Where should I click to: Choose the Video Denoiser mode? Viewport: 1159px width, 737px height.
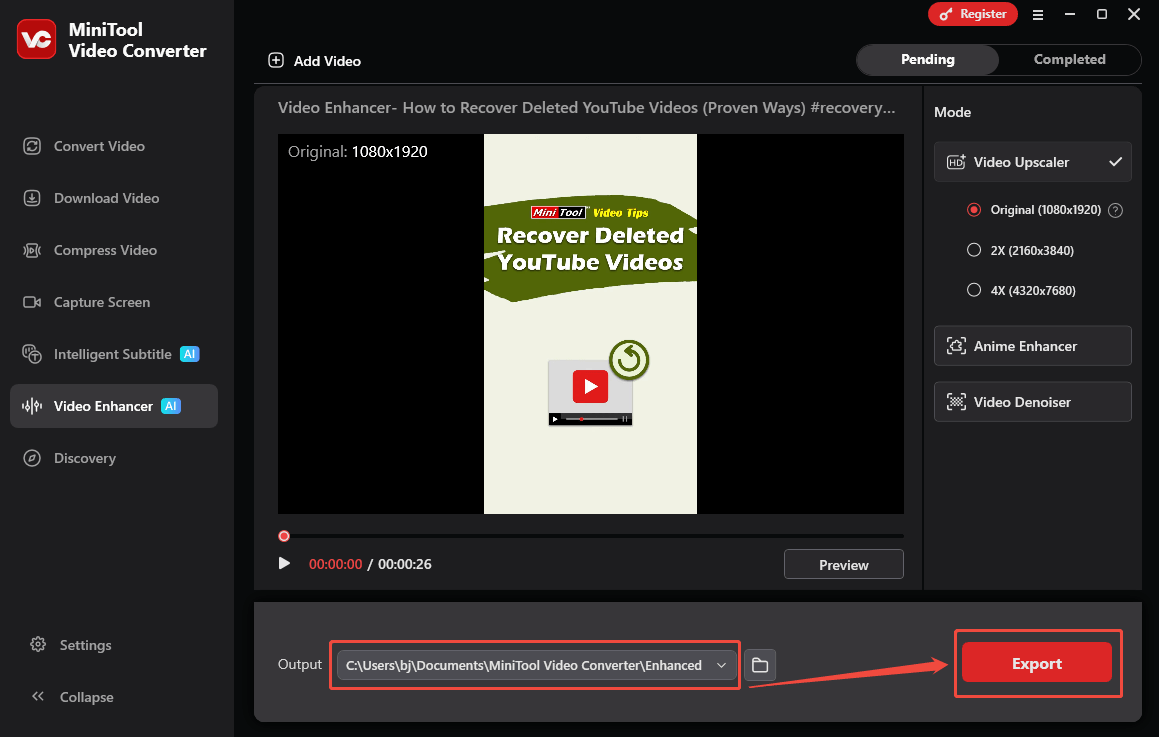click(1033, 402)
